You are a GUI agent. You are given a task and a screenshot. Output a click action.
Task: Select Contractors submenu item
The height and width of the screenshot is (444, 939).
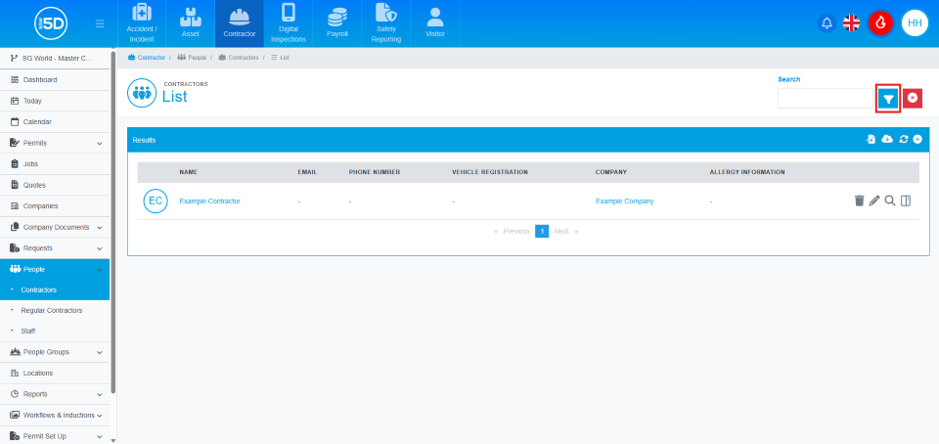pos(54,290)
